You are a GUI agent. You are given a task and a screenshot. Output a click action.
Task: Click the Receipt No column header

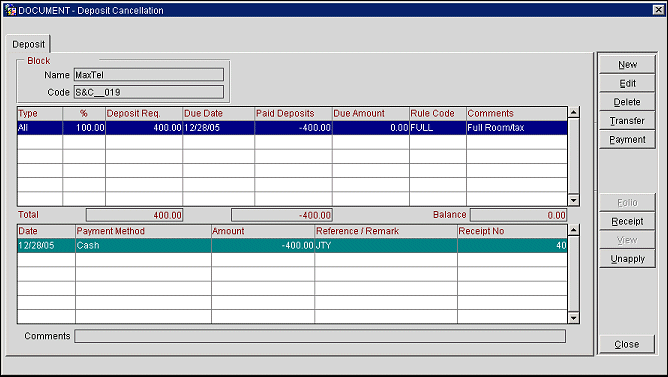point(513,231)
